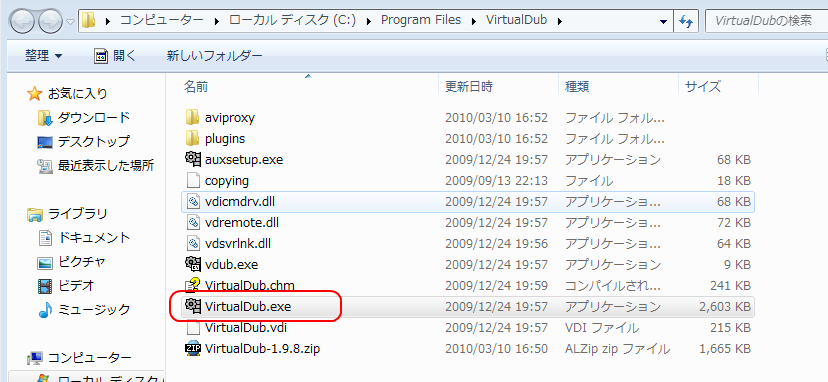Image resolution: width=828 pixels, height=382 pixels.
Task: Select the VirtualDub.exe file name
Action: pos(248,306)
